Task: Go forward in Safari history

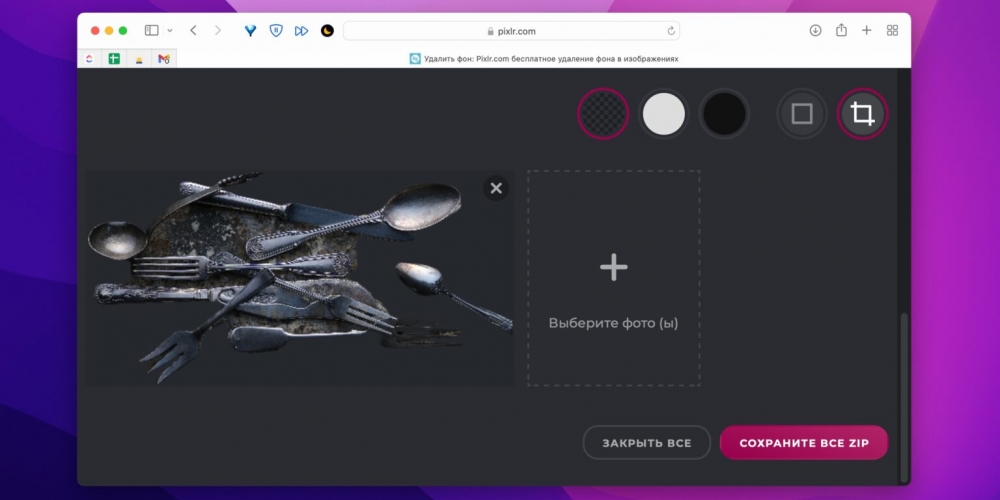Action: (x=218, y=31)
